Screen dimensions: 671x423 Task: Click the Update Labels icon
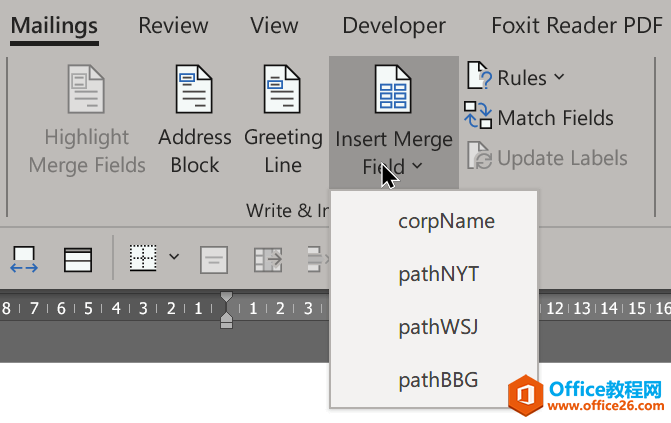479,158
